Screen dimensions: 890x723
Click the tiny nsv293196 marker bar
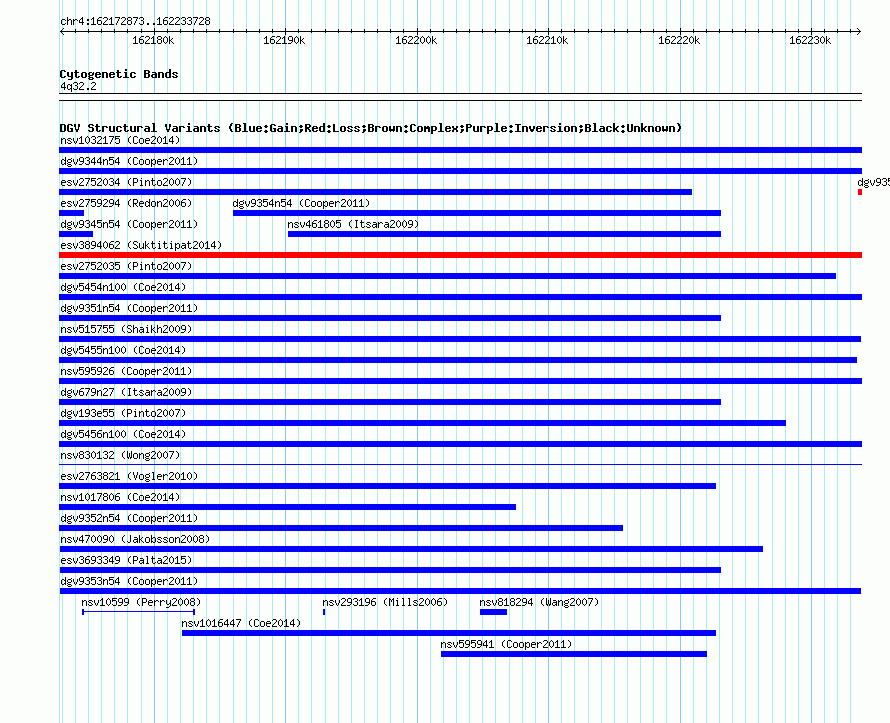[x=324, y=612]
